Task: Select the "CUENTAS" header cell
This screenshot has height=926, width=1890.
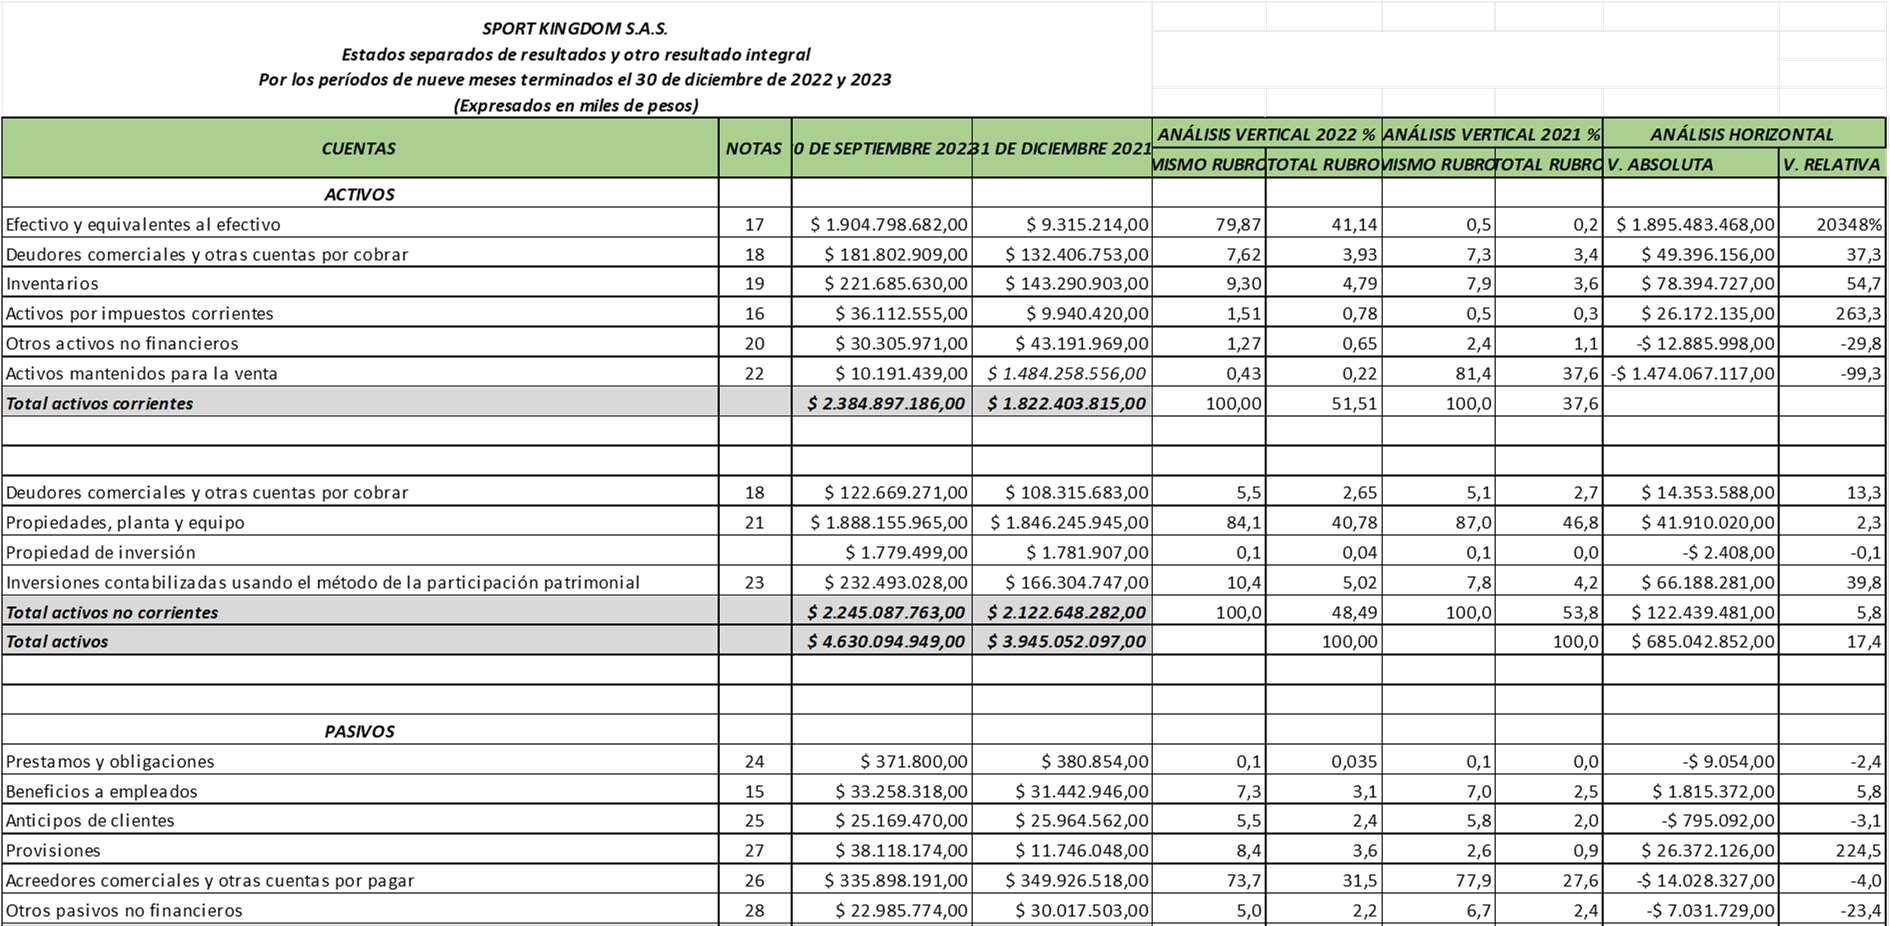Action: [x=359, y=148]
